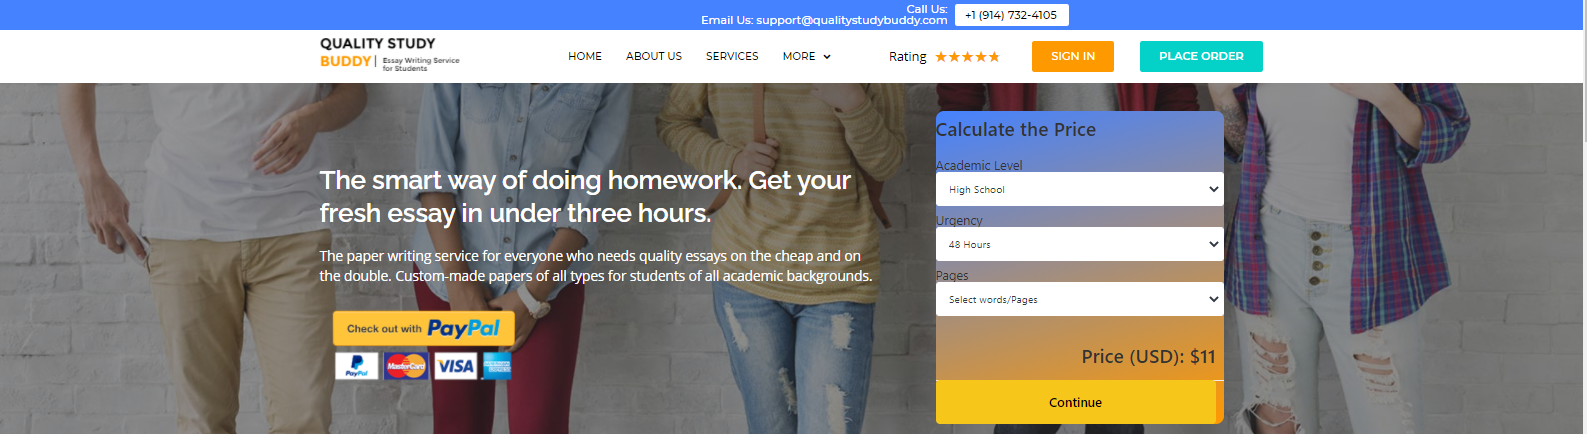Click the Rating label text
This screenshot has height=434, width=1587.
(908, 57)
